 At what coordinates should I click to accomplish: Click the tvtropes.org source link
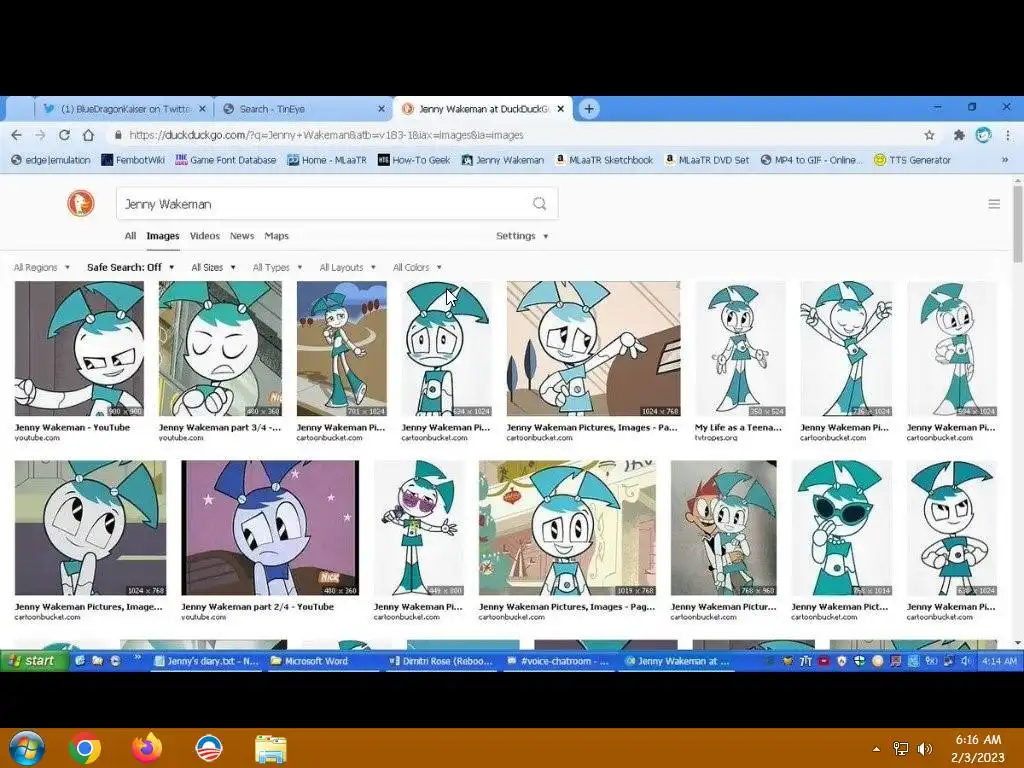pyautogui.click(x=716, y=438)
